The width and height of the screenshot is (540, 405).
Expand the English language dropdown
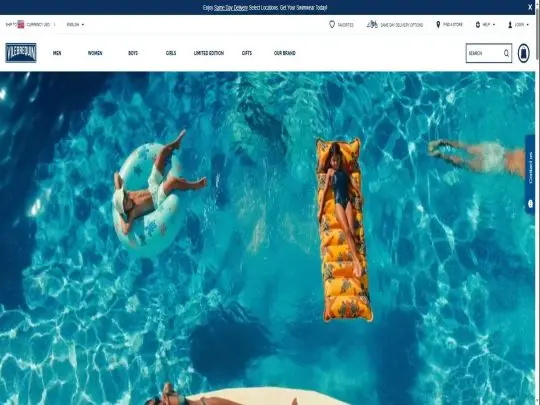75,24
